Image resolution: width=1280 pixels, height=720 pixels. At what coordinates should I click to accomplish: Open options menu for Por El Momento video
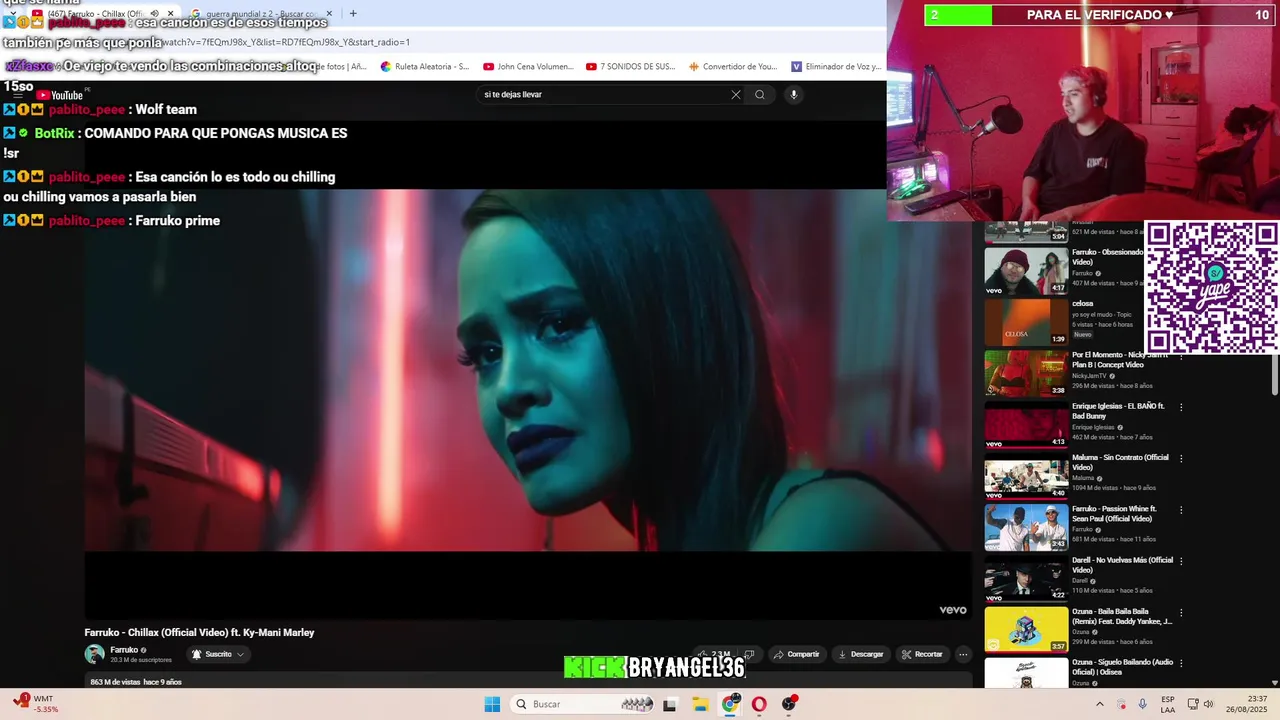[x=1181, y=356]
